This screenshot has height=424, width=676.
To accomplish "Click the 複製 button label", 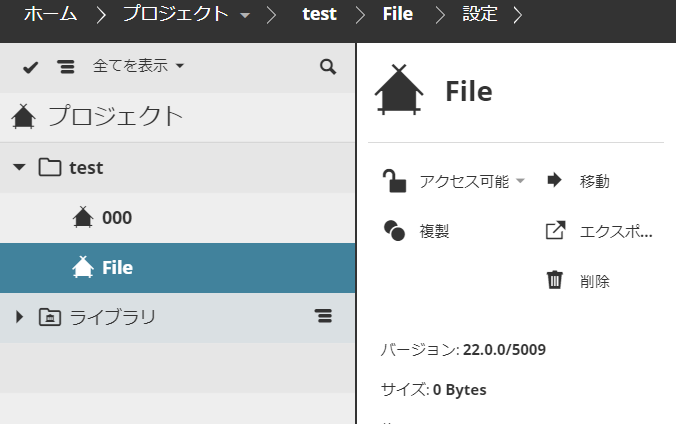I will pyautogui.click(x=434, y=231).
